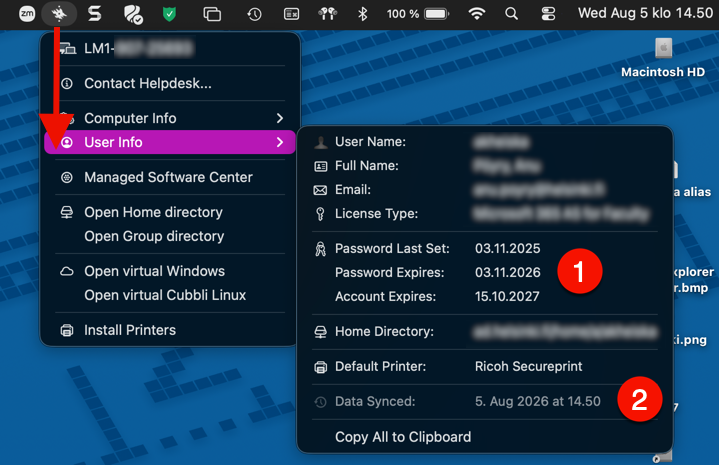The height and width of the screenshot is (465, 719).
Task: Open the Wi-Fi menu
Action: tap(477, 14)
